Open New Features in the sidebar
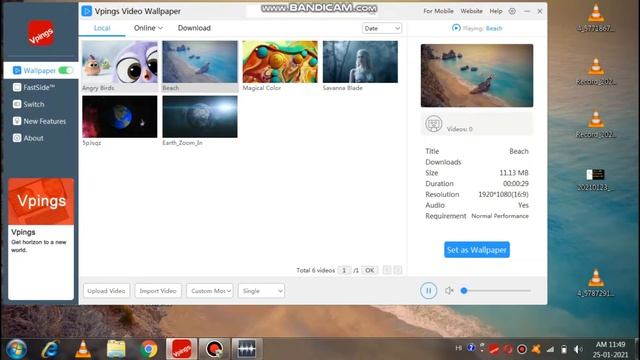Viewport: 640px width, 360px height. (39, 121)
